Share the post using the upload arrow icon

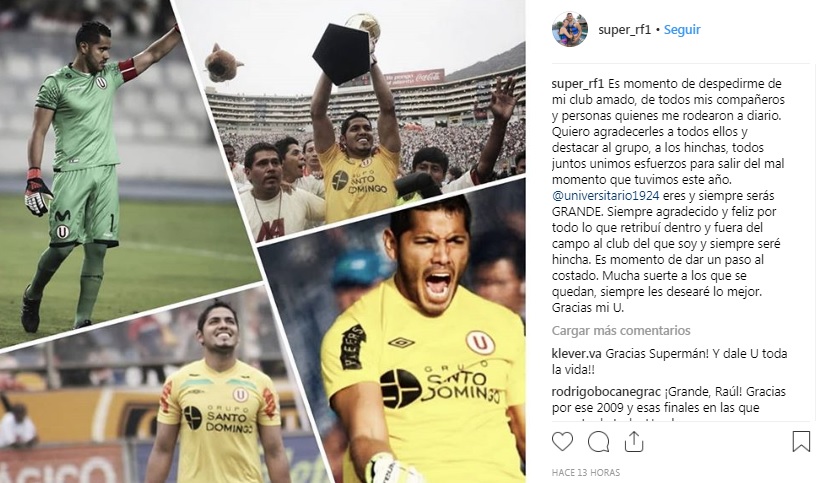point(633,442)
